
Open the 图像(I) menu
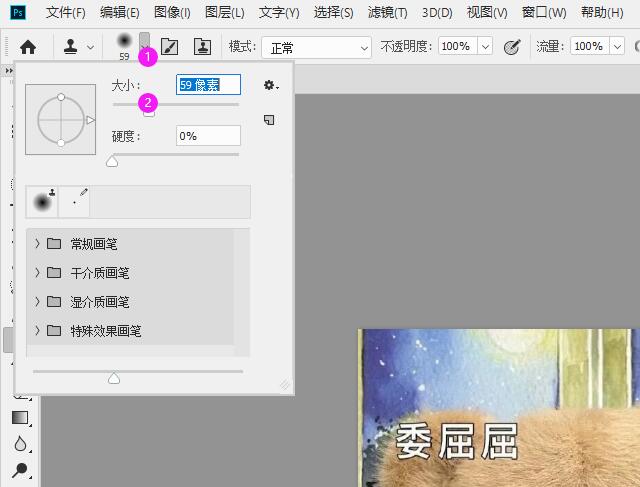(172, 13)
